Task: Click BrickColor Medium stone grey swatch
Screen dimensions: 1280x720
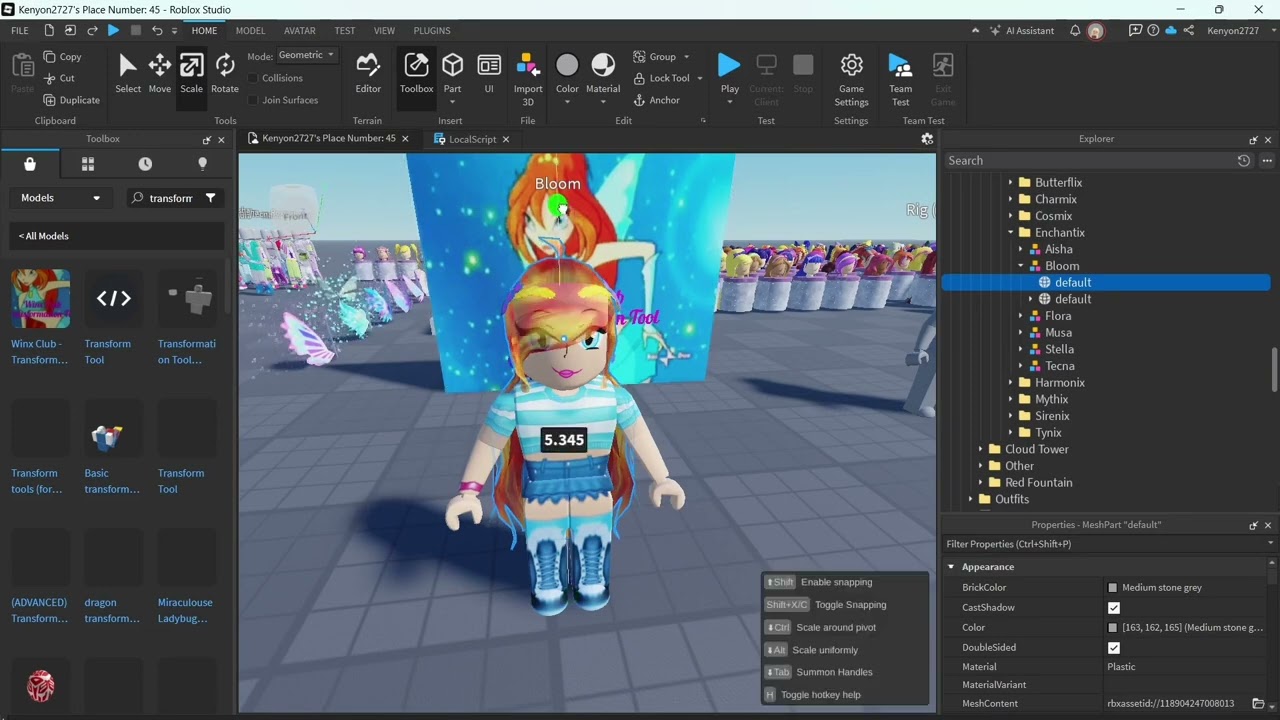Action: point(1112,588)
